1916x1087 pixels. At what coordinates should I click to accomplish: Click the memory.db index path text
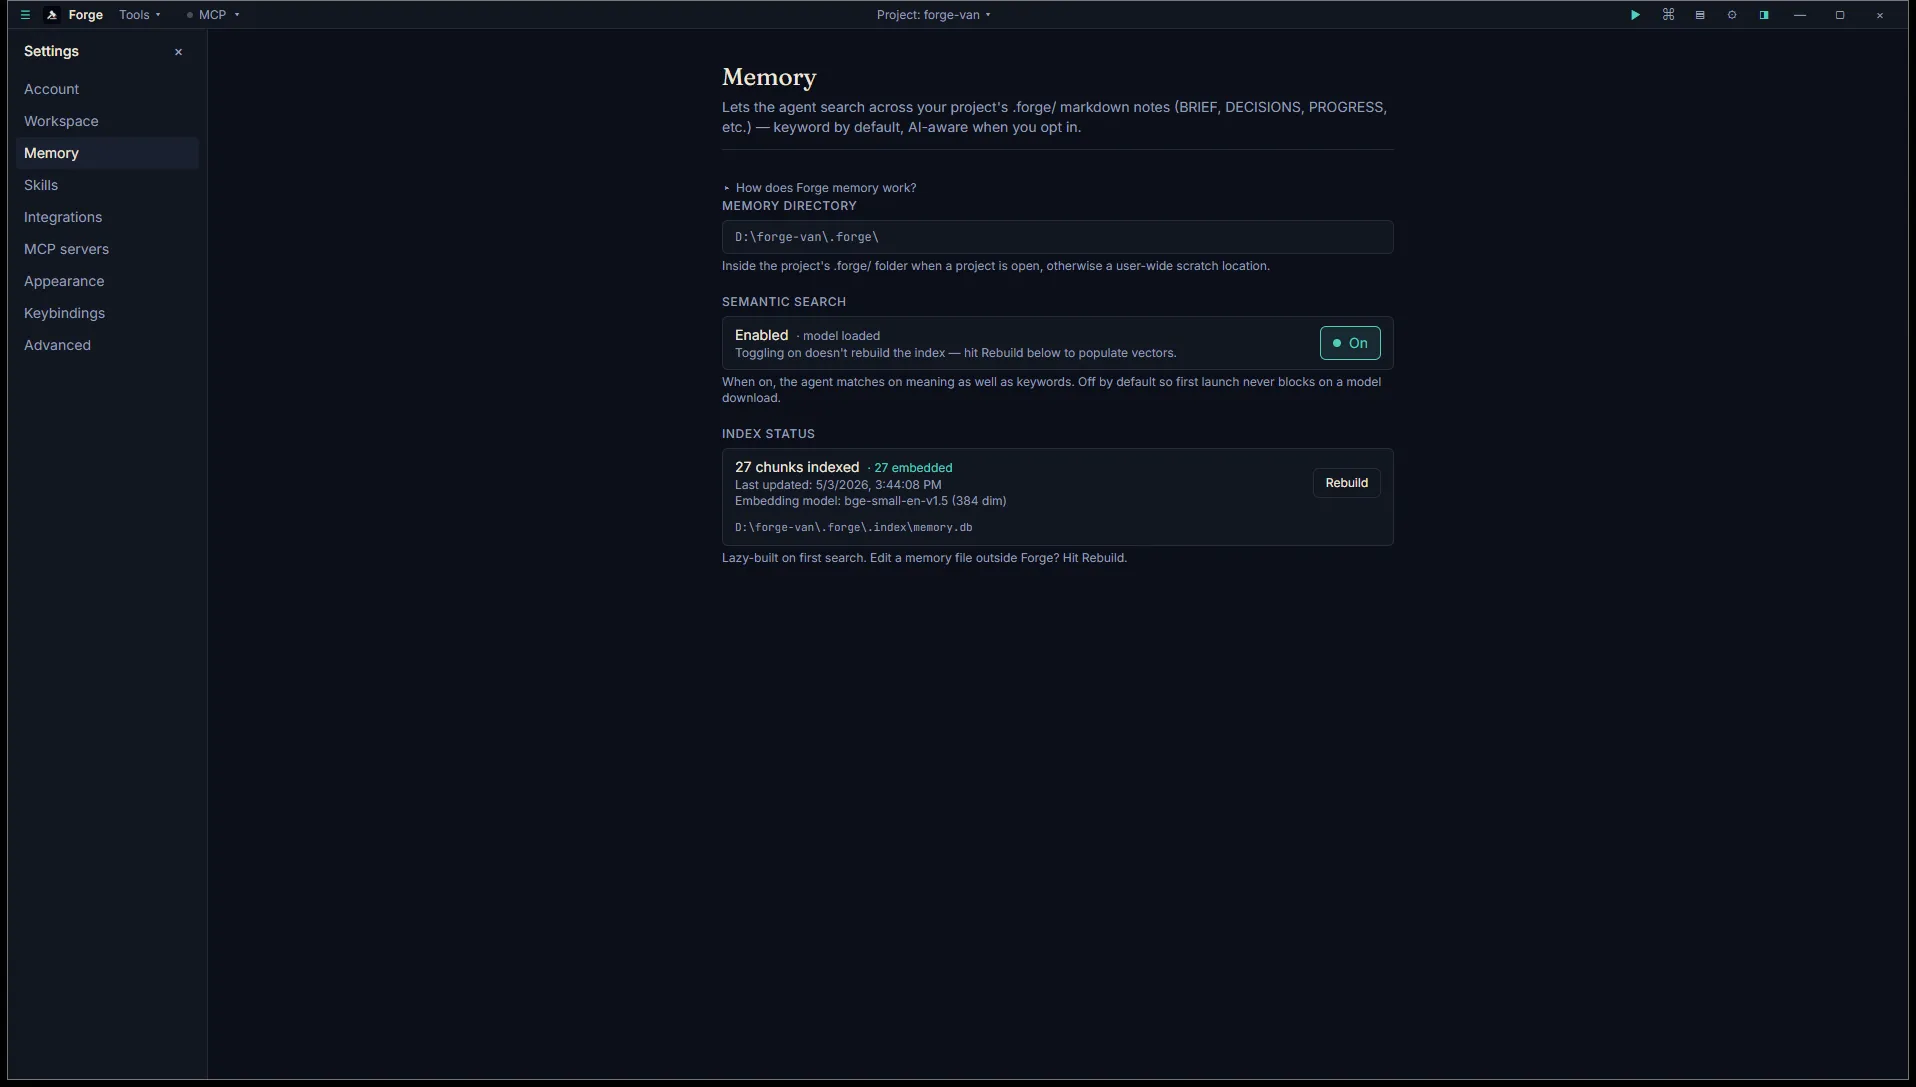tap(853, 527)
